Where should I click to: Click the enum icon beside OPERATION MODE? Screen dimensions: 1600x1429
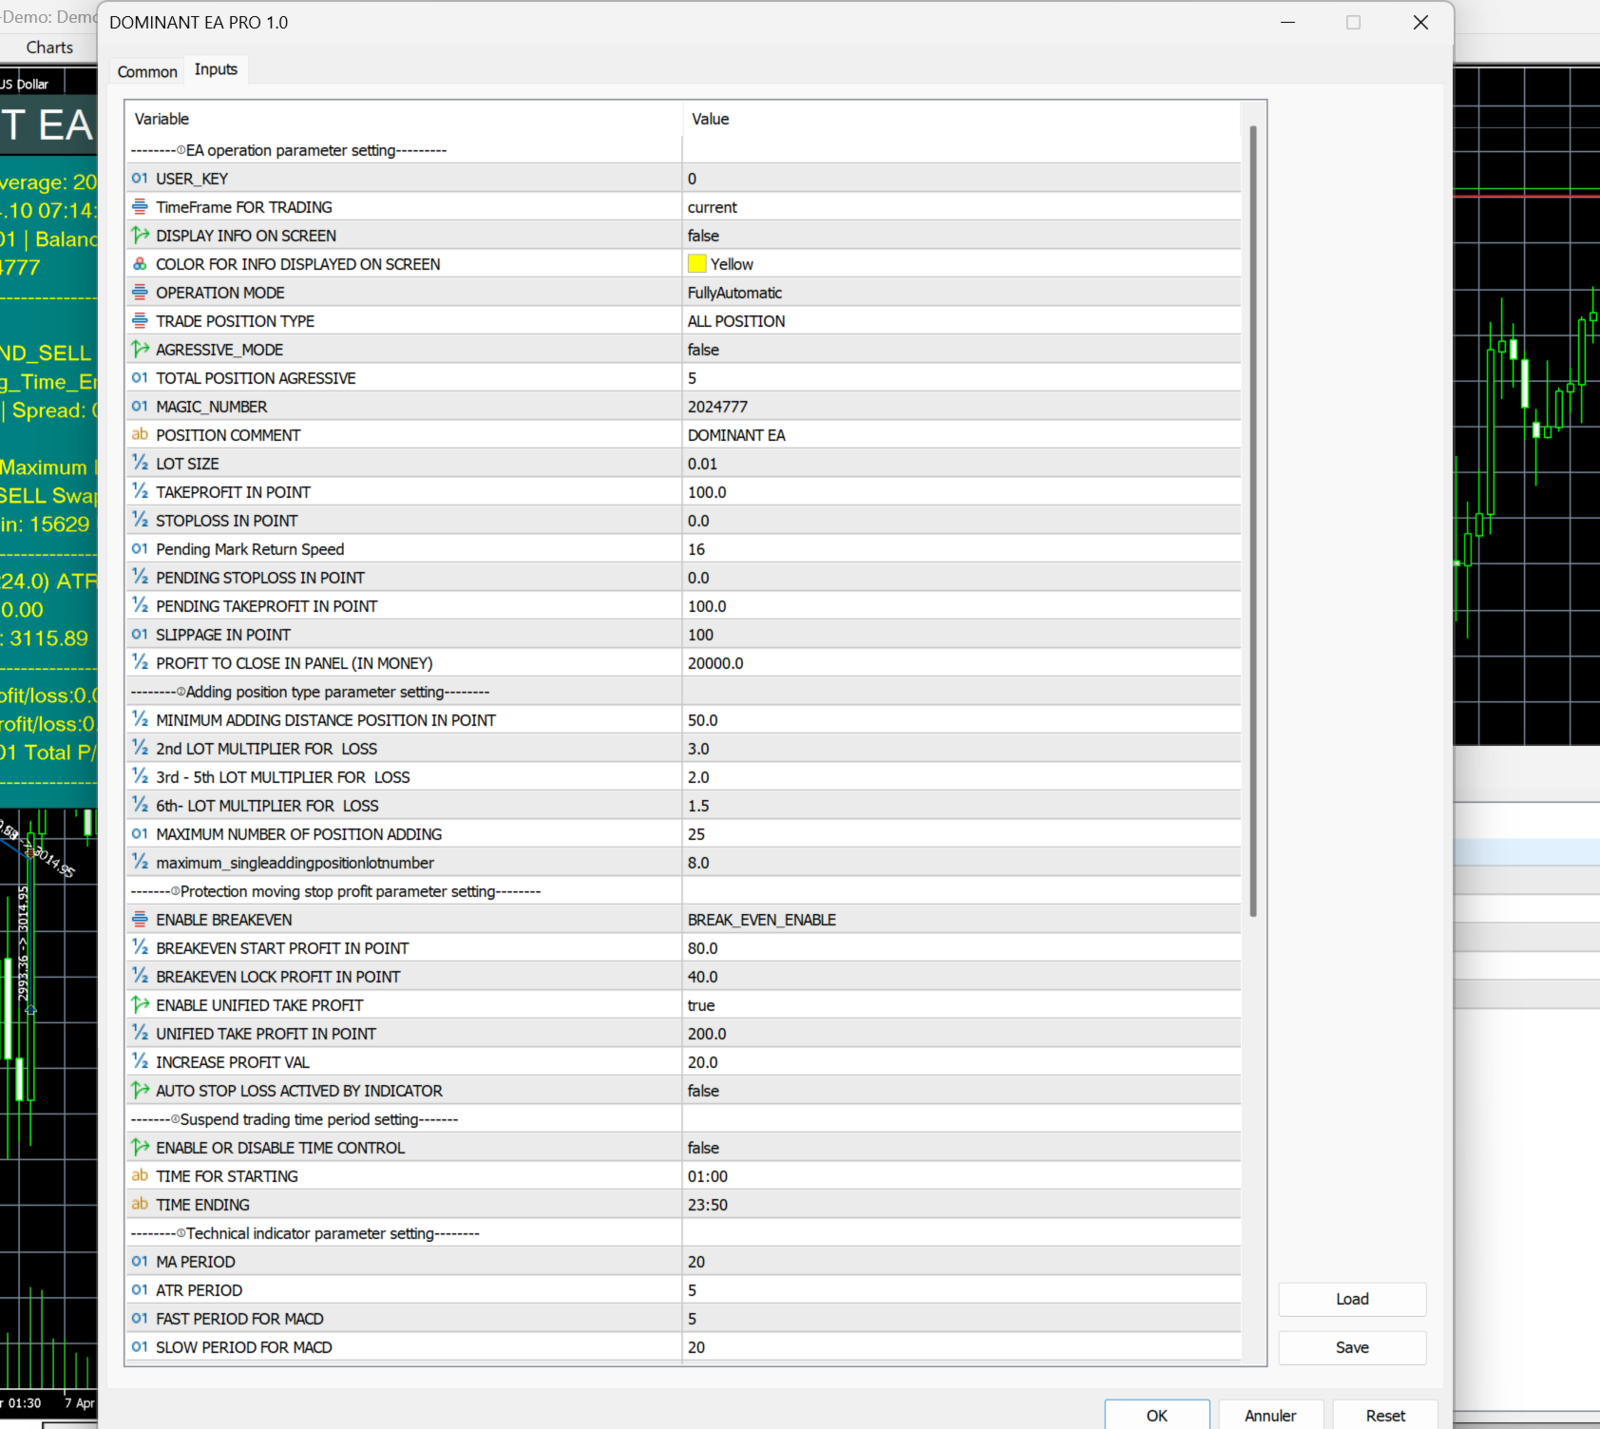click(x=140, y=292)
